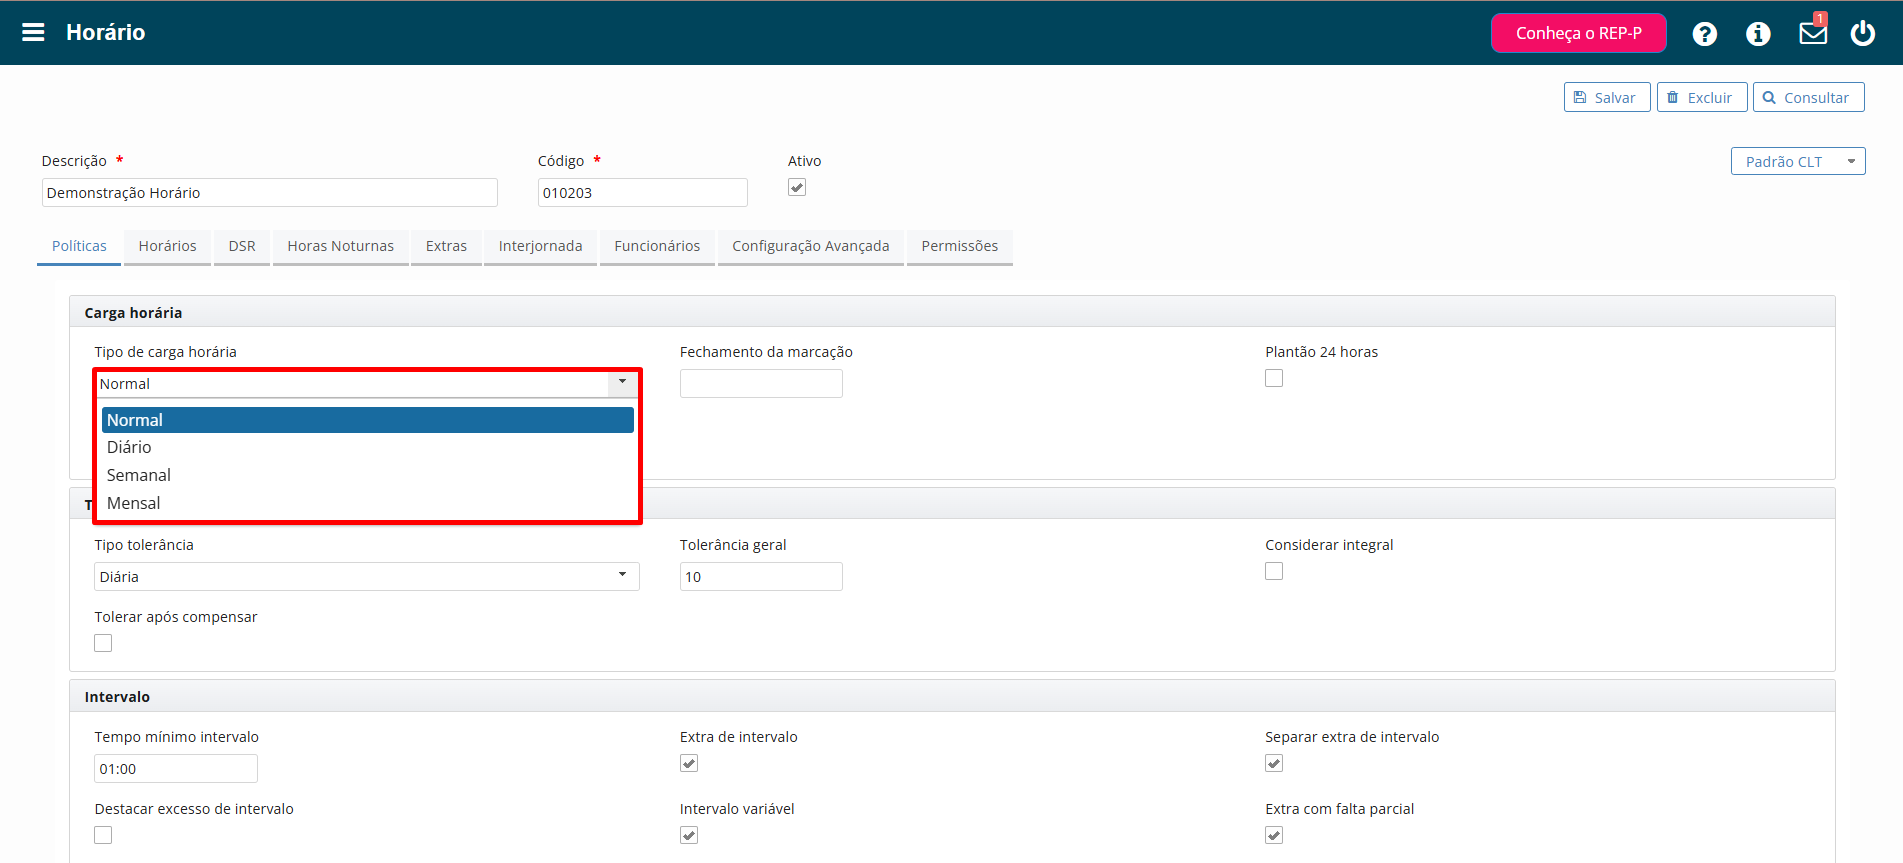Open the hamburger navigation menu

tap(33, 32)
